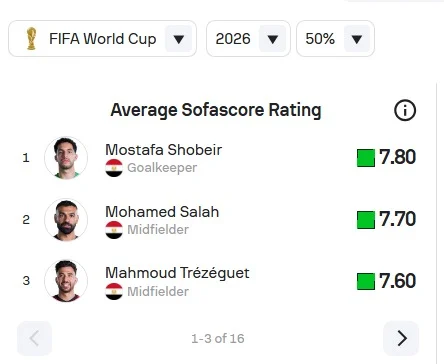
Task: Click Mostafa Shobeir's Egypt flag icon
Action: pyautogui.click(x=114, y=168)
